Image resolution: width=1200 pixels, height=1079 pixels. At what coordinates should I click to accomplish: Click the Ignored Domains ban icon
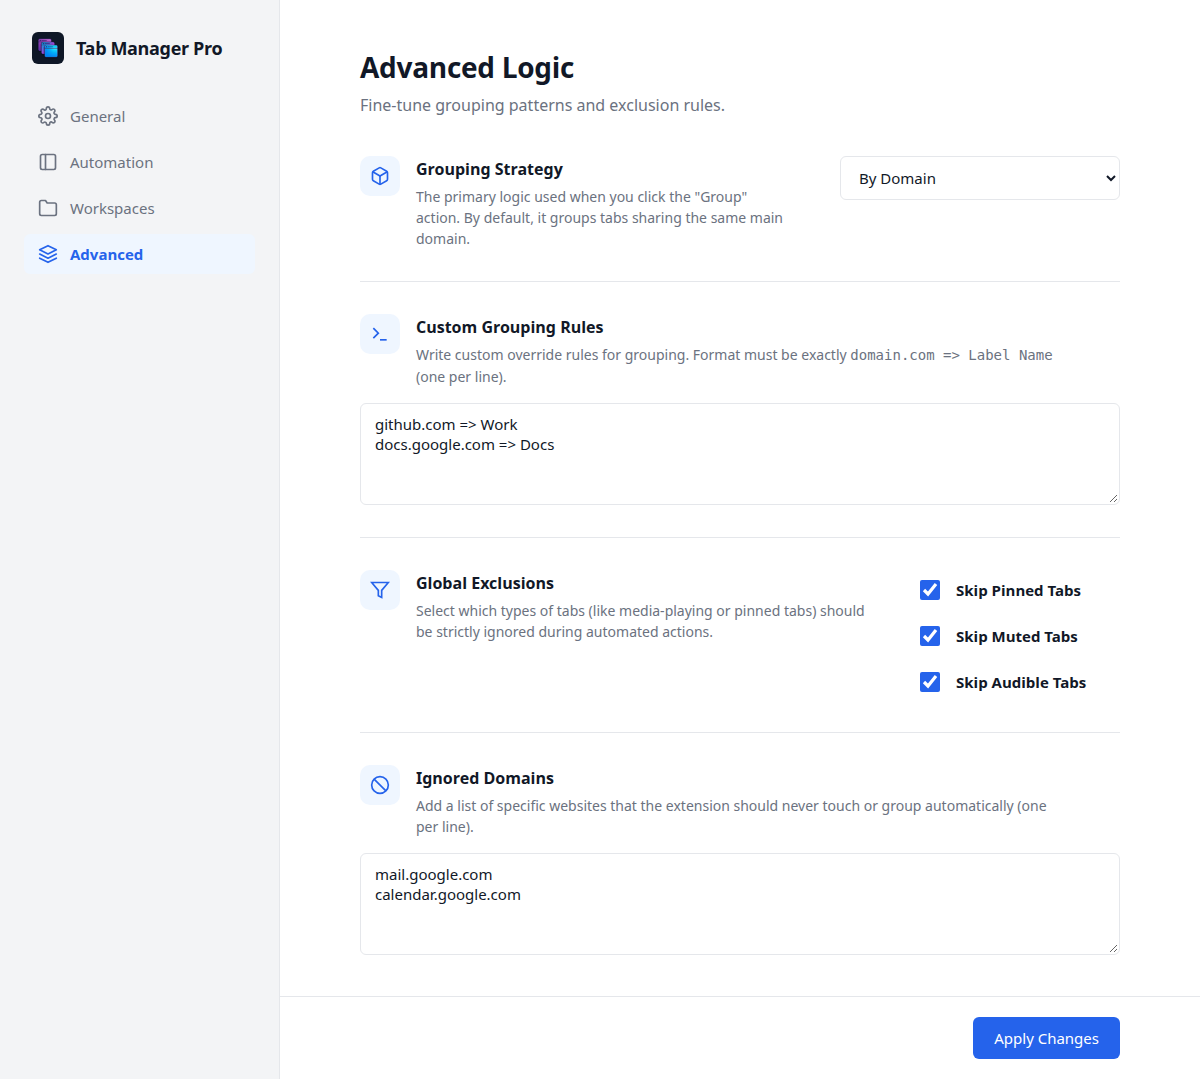380,785
